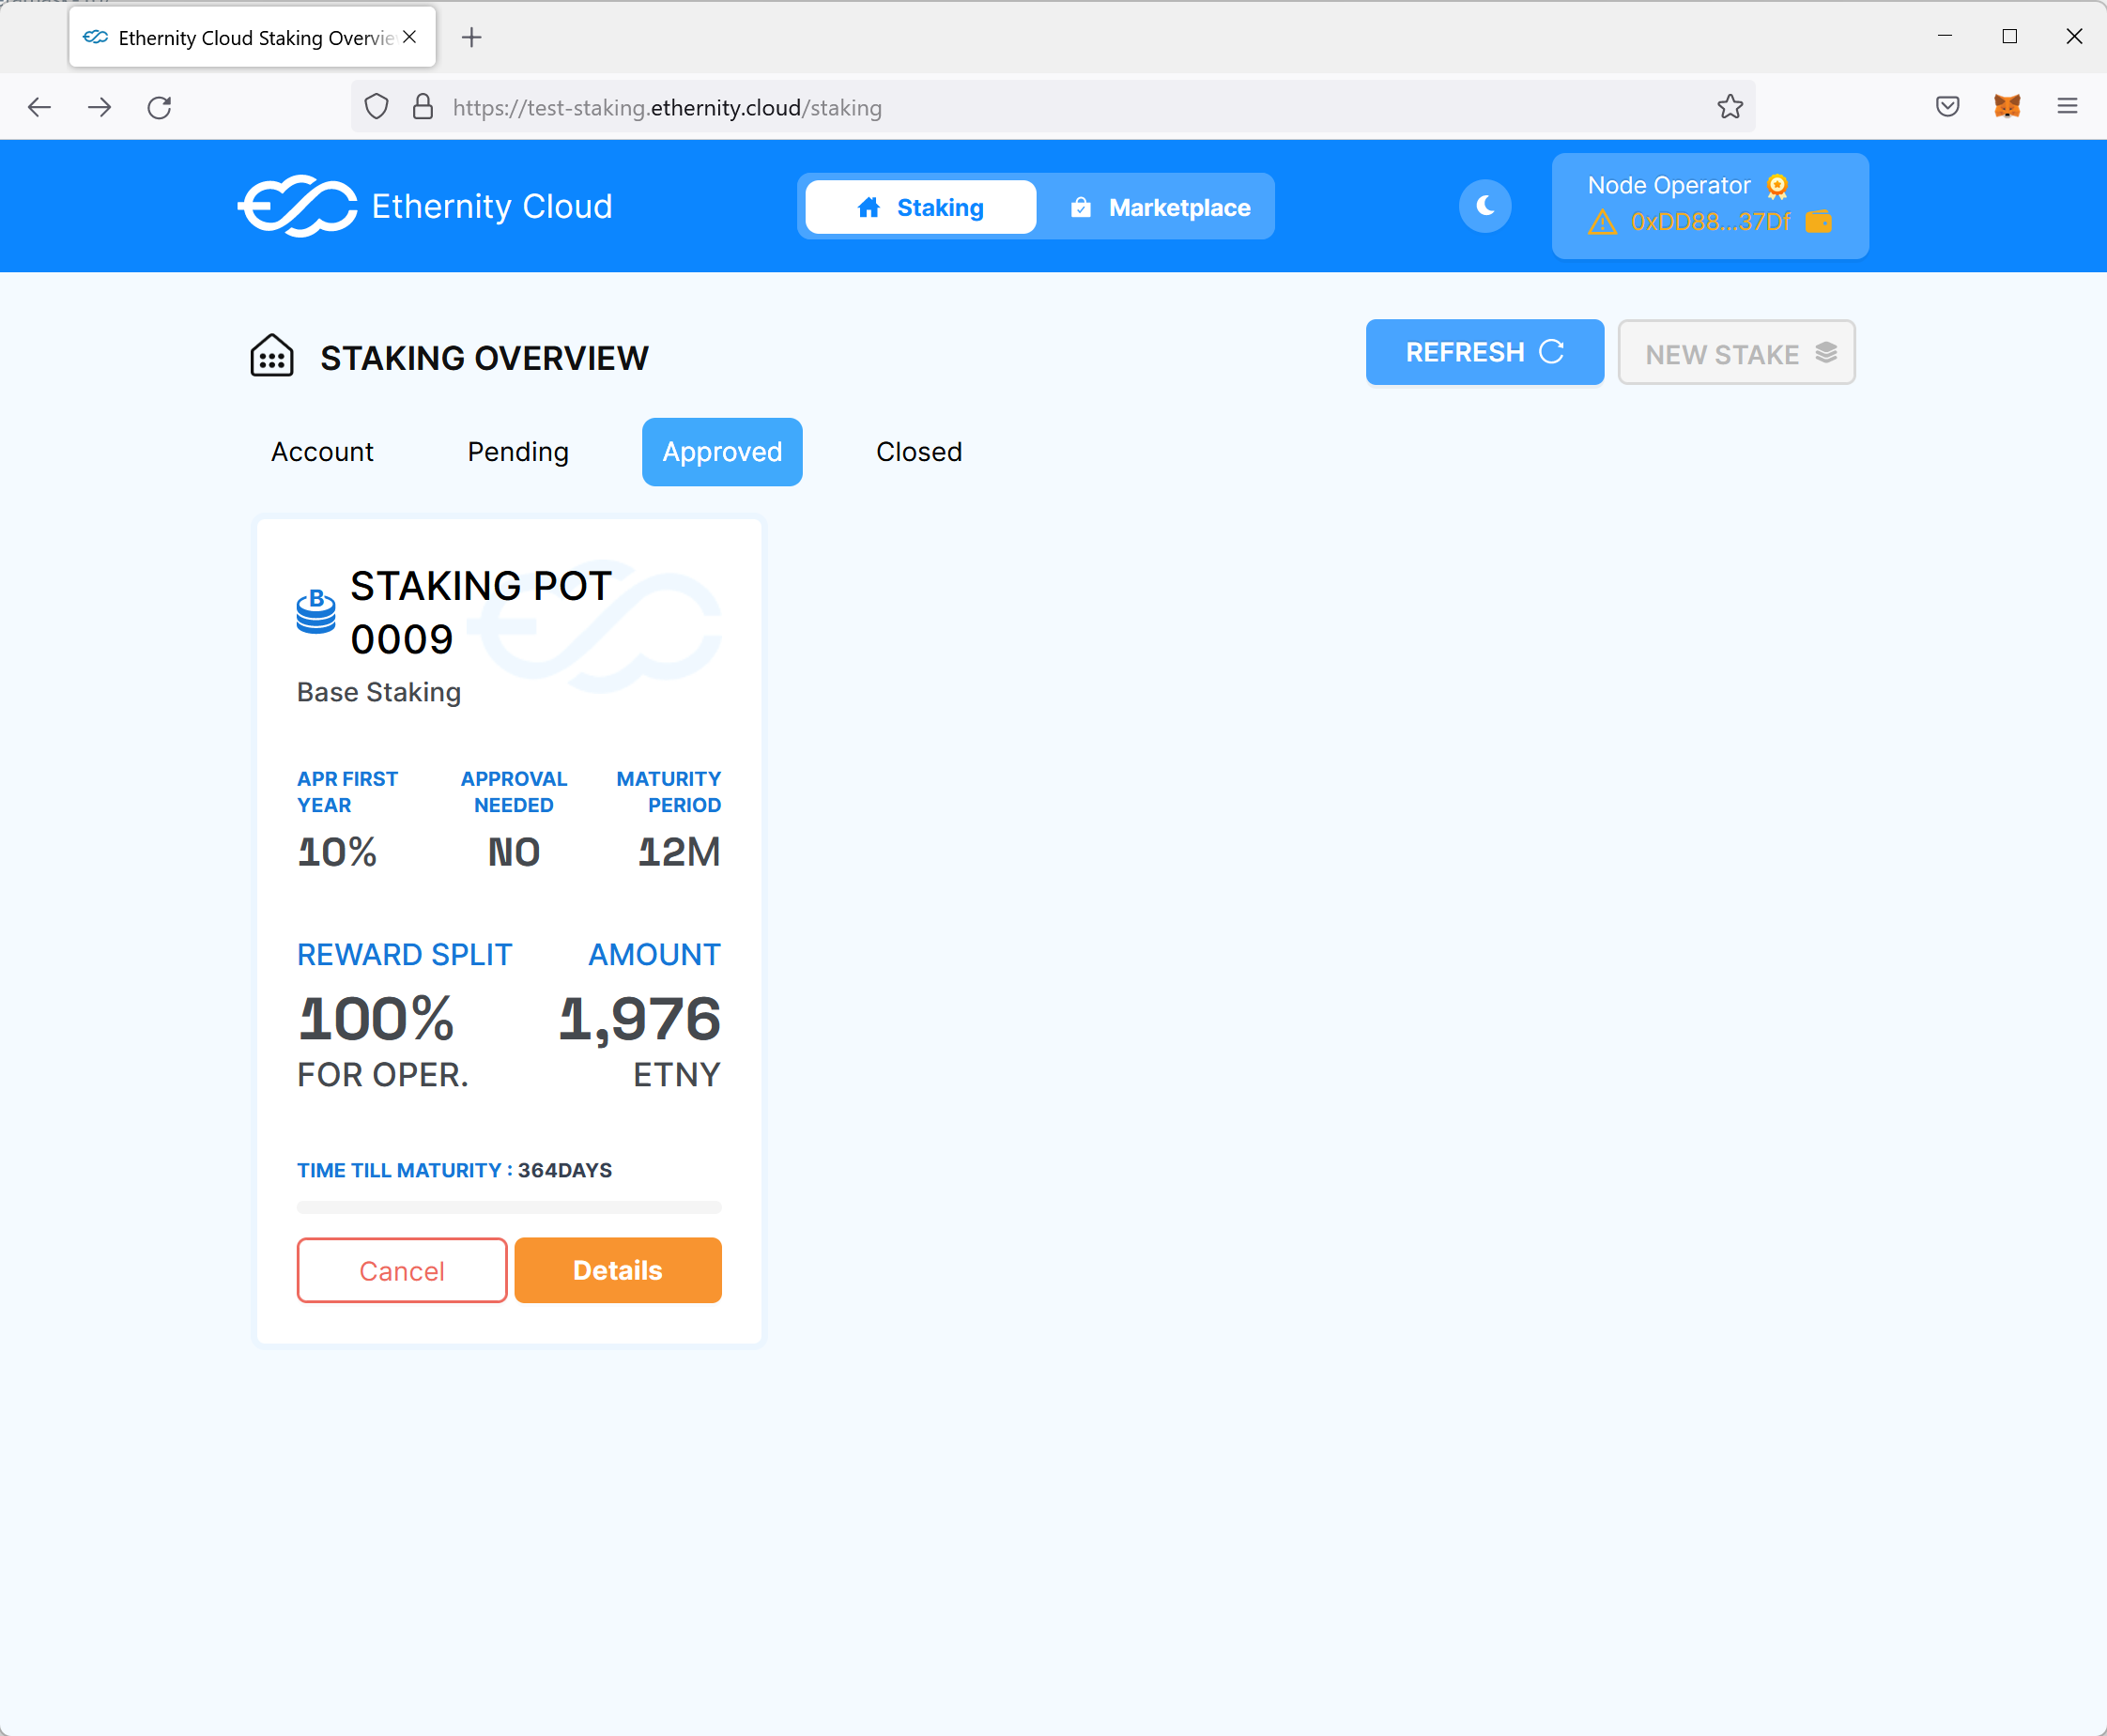Open MetaMask fox extension icon
This screenshot has height=1736, width=2107.
tap(2006, 106)
